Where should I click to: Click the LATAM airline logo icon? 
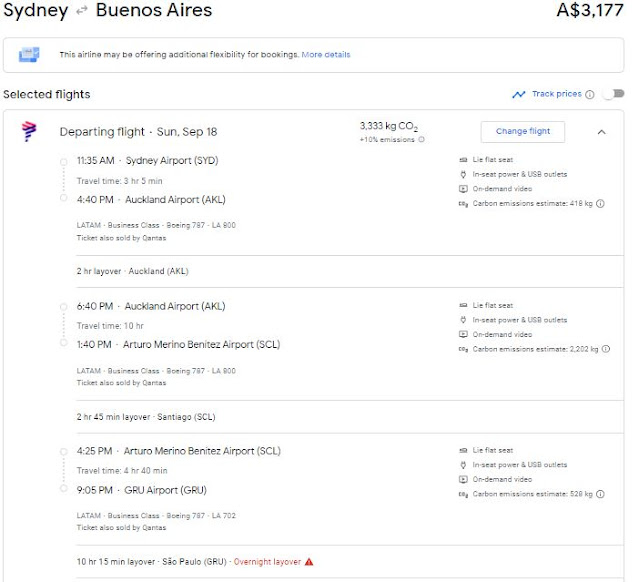[29, 132]
